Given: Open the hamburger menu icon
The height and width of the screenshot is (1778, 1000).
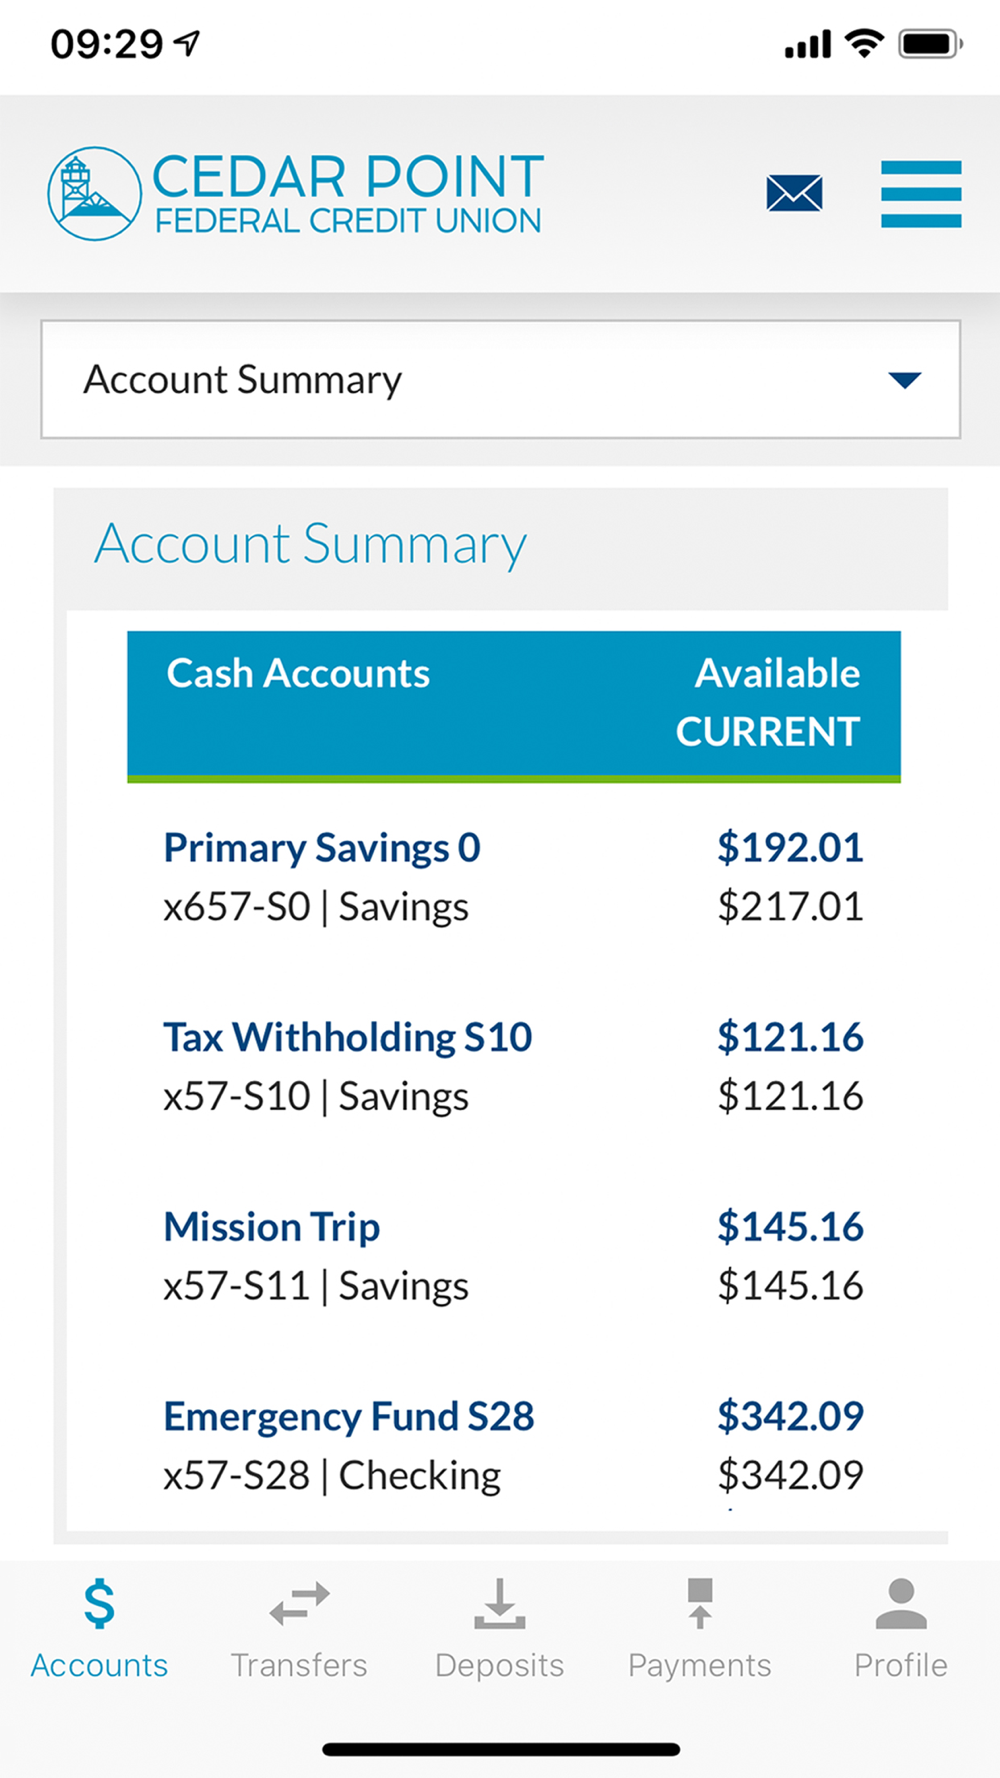Looking at the screenshot, I should pos(921,194).
